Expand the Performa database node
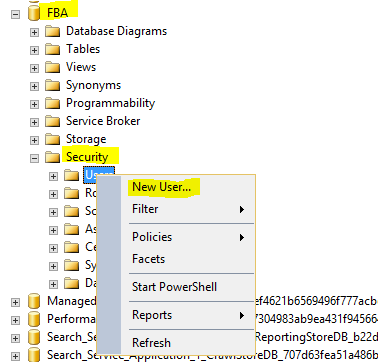Viewport: 378px width, 362px height. (15, 320)
